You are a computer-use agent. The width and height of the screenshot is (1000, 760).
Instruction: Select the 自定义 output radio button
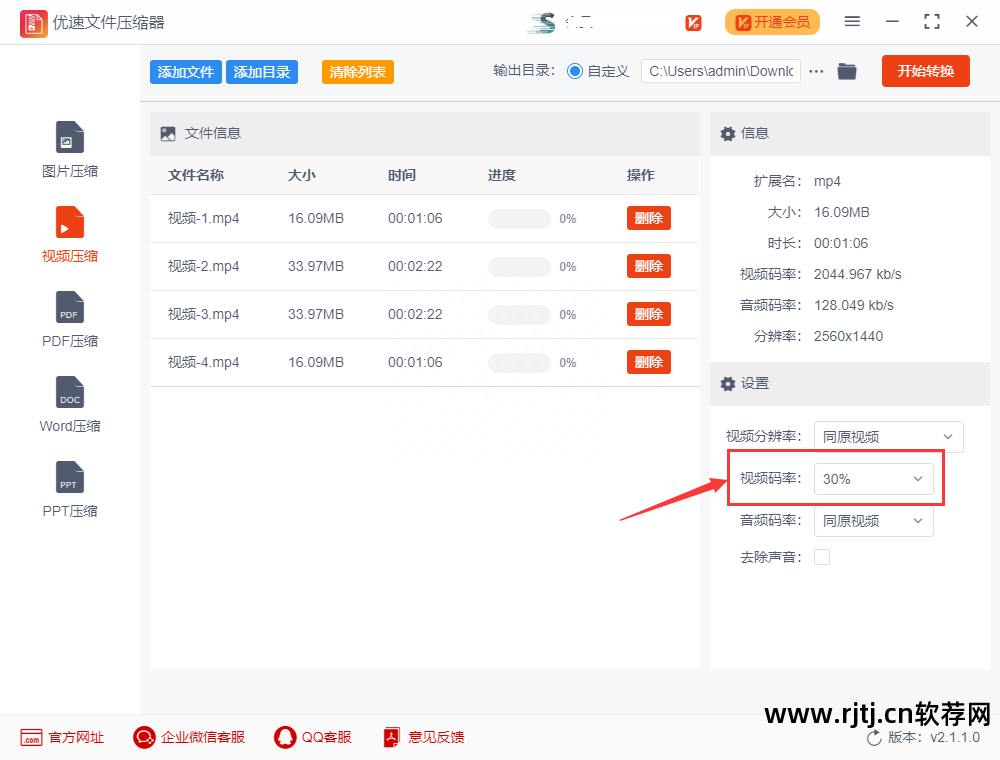pos(575,71)
